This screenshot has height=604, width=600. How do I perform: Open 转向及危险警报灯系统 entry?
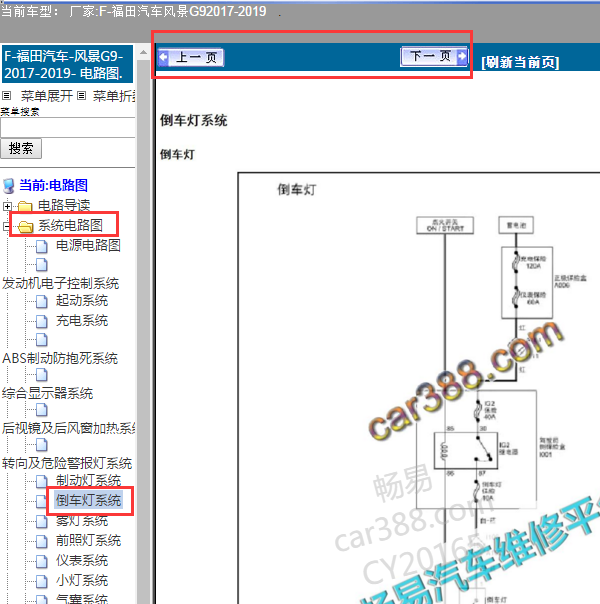(67, 463)
